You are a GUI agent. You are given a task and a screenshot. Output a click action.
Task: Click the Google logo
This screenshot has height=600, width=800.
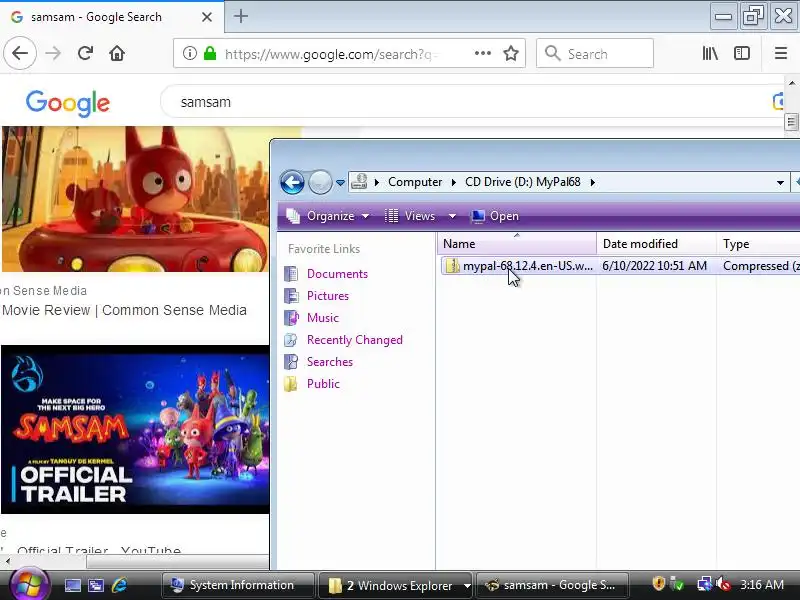(68, 103)
